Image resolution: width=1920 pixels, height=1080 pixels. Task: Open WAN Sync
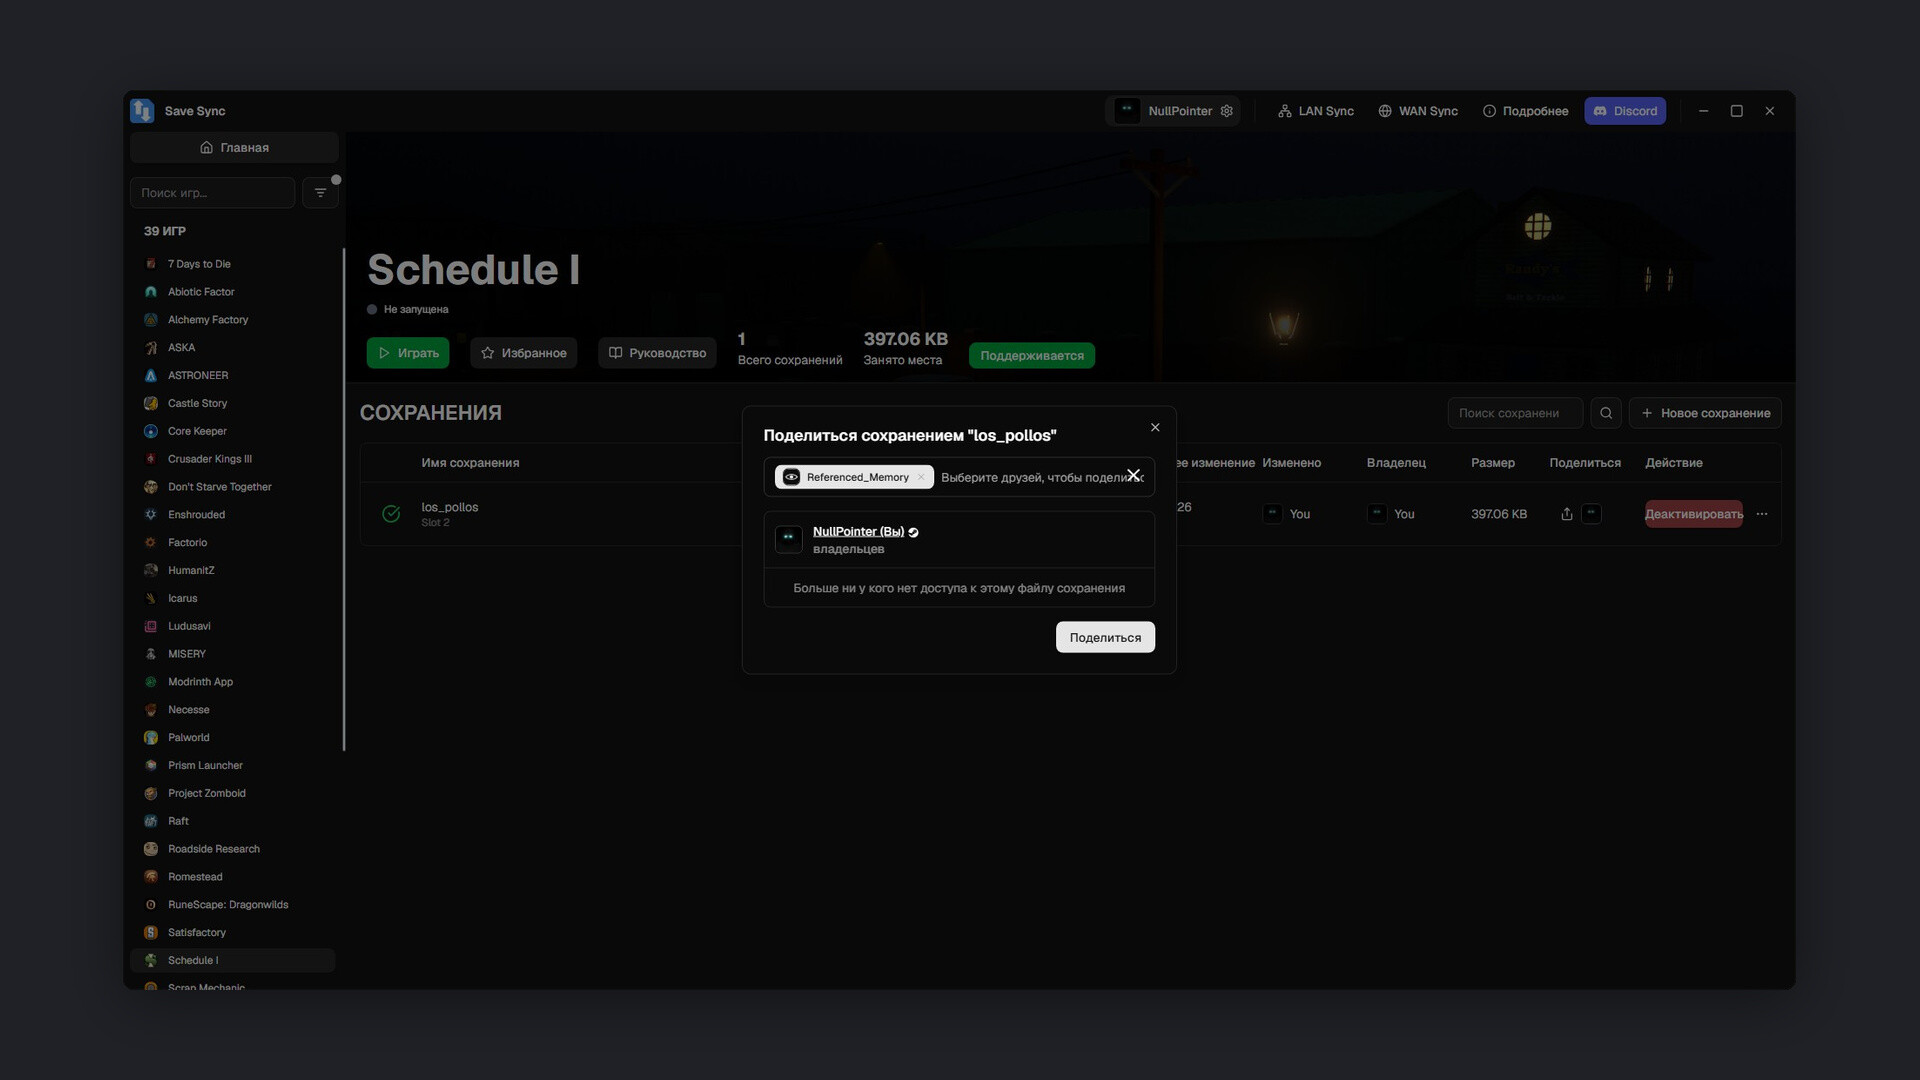pyautogui.click(x=1417, y=111)
